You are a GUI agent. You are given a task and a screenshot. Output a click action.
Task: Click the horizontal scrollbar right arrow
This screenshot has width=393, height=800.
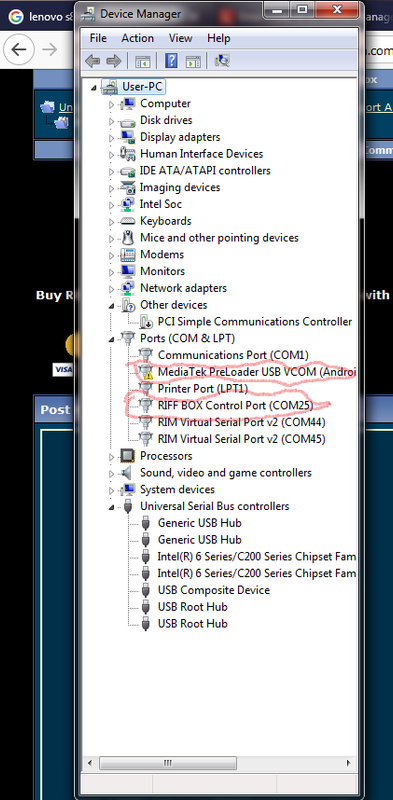(349, 763)
